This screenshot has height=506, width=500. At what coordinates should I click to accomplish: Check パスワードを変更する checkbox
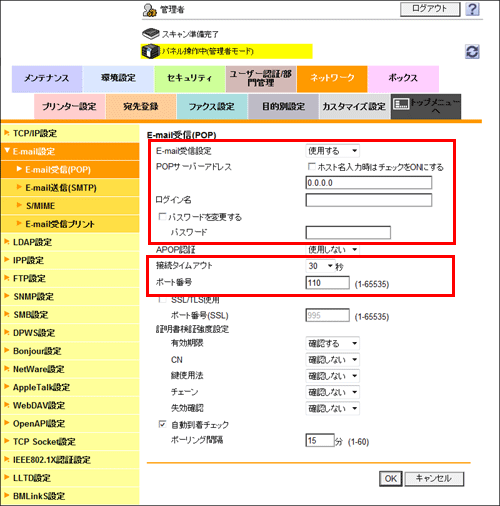tap(162, 217)
